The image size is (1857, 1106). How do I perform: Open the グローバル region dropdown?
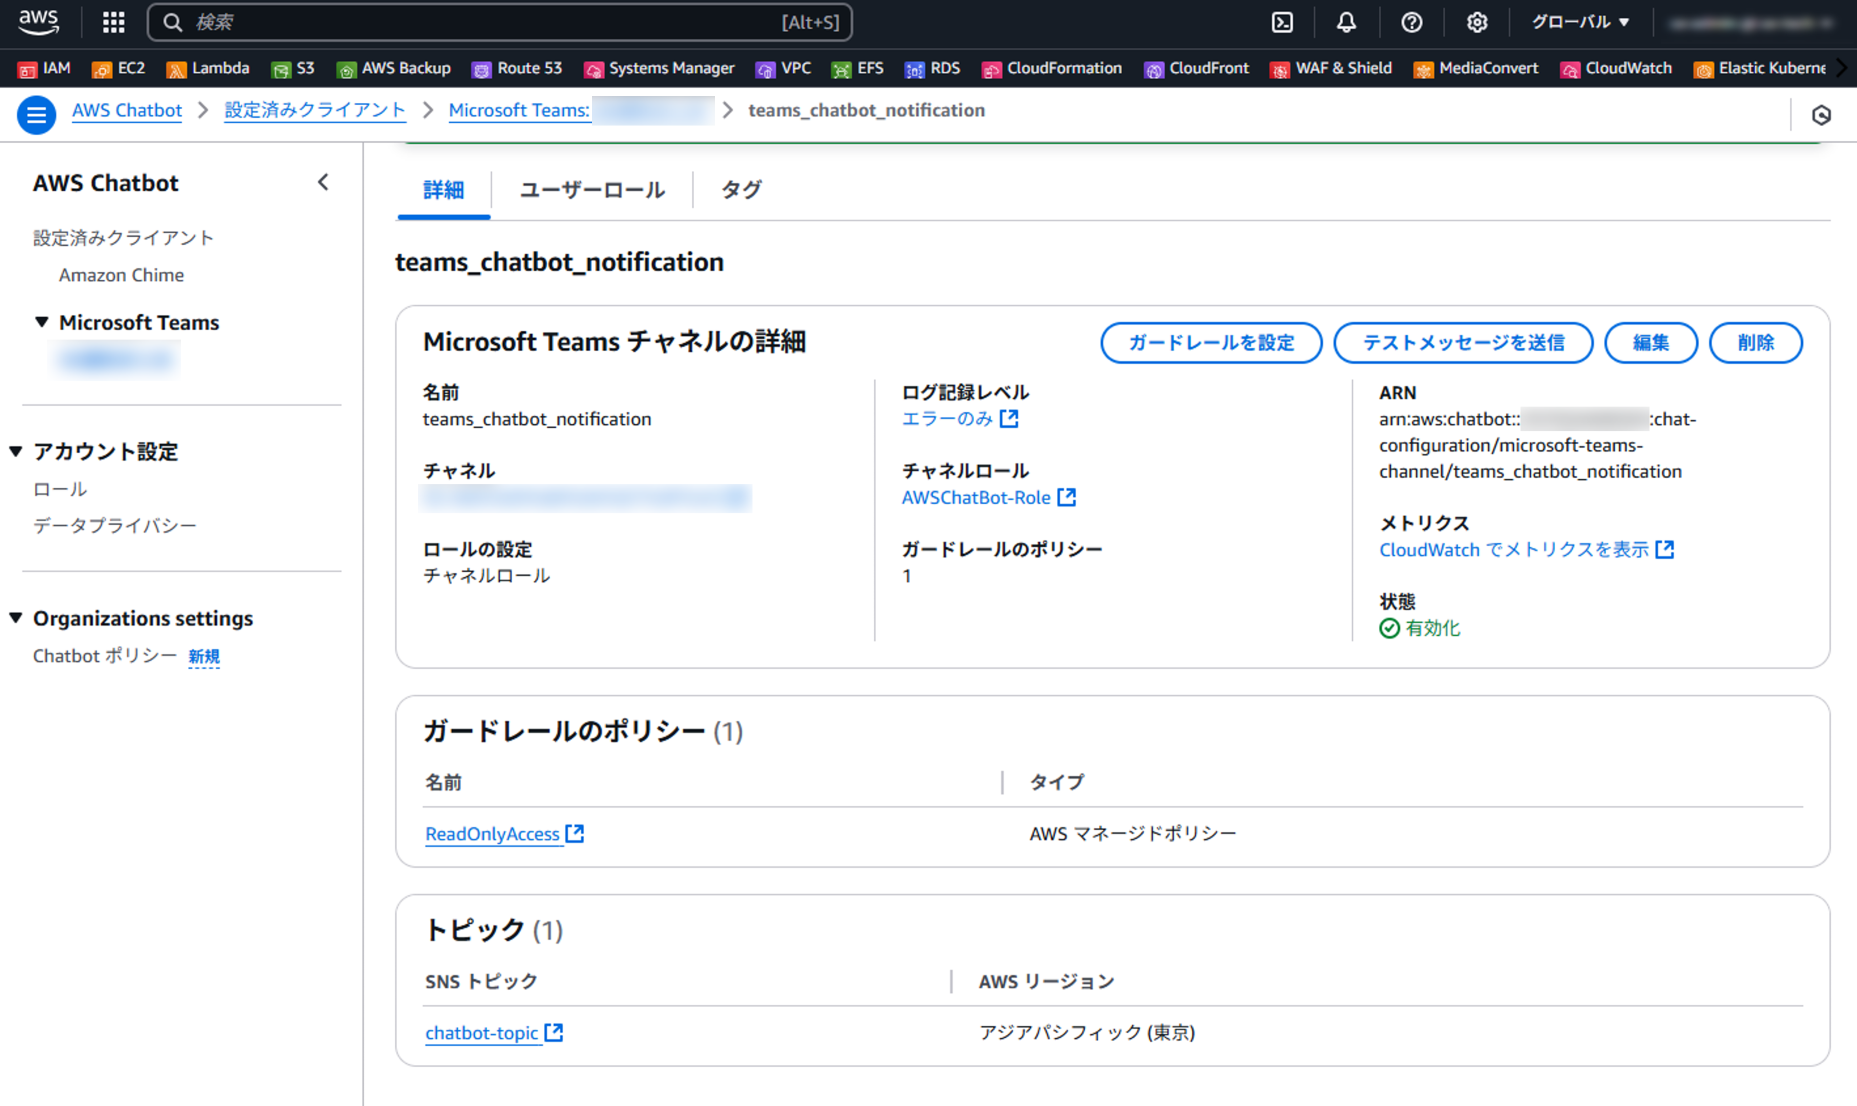1580,22
